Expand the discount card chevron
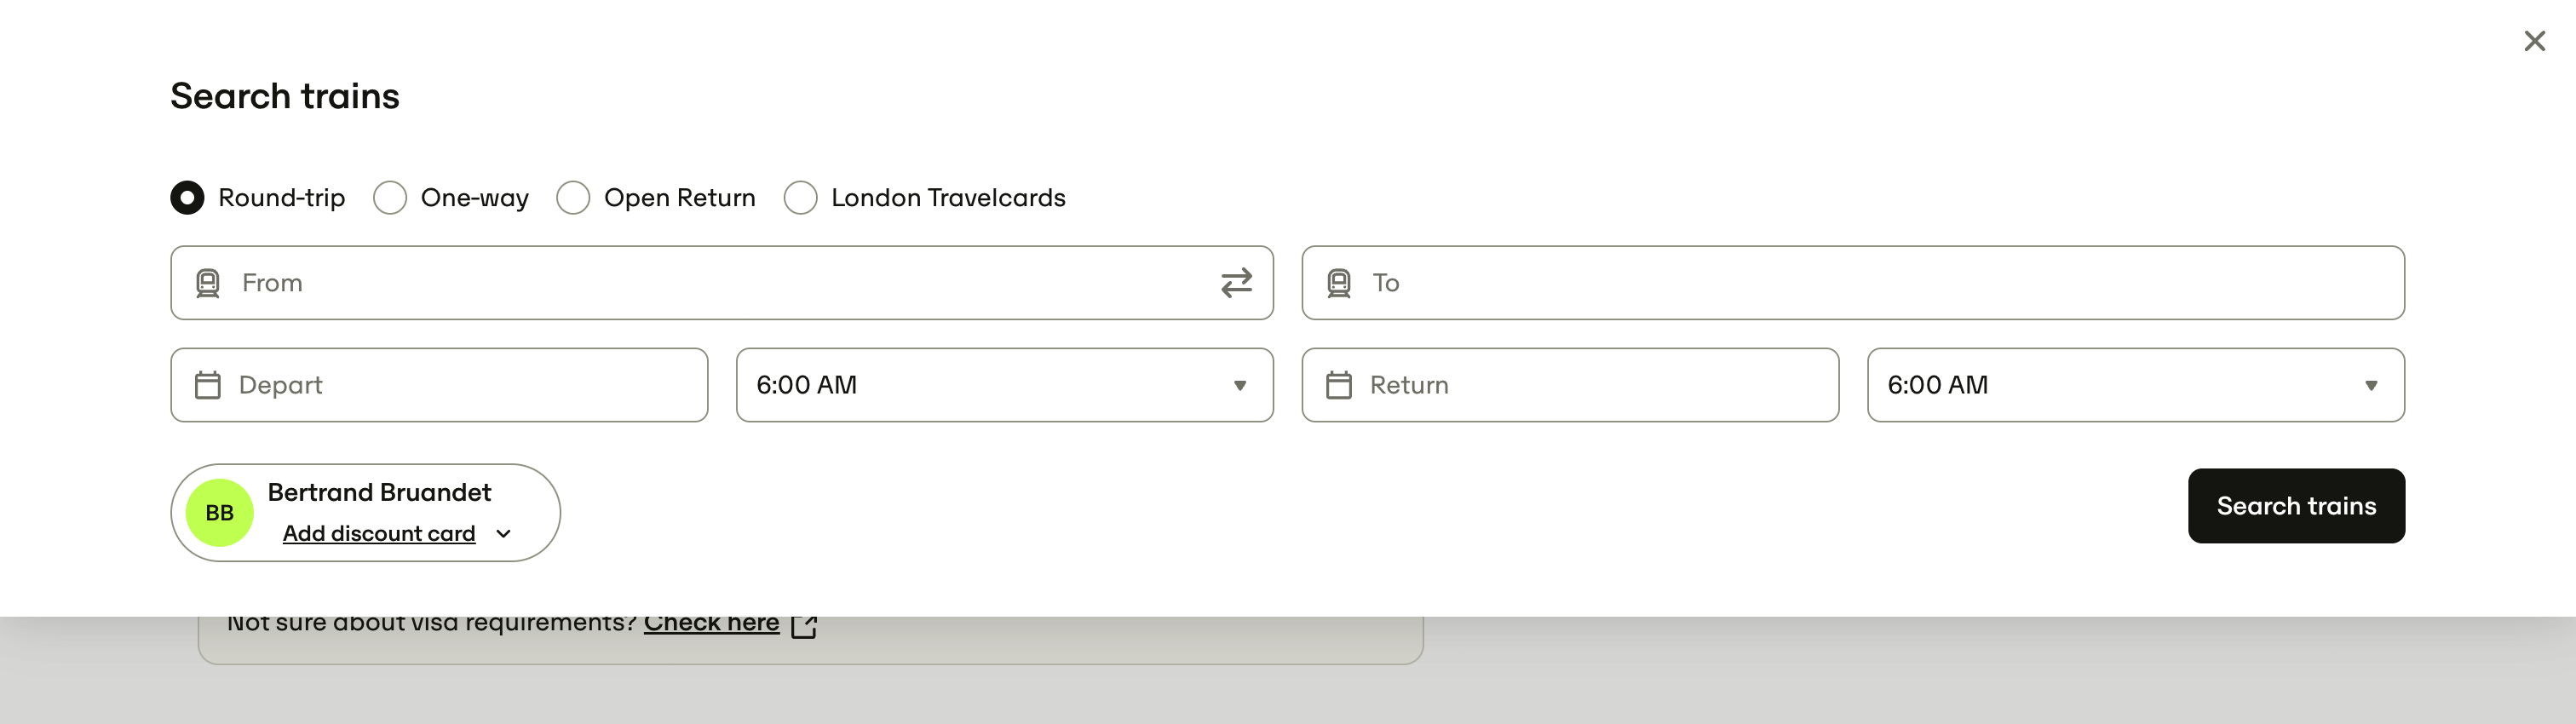Screen dimensions: 2576x724 coord(504,534)
